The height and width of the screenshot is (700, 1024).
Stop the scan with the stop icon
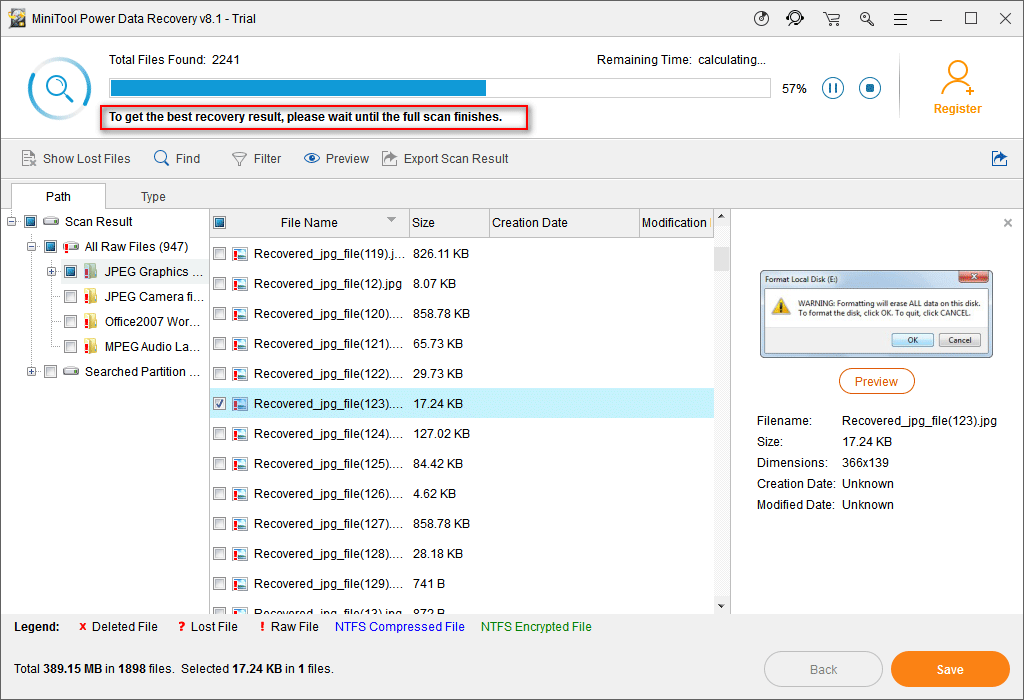870,88
